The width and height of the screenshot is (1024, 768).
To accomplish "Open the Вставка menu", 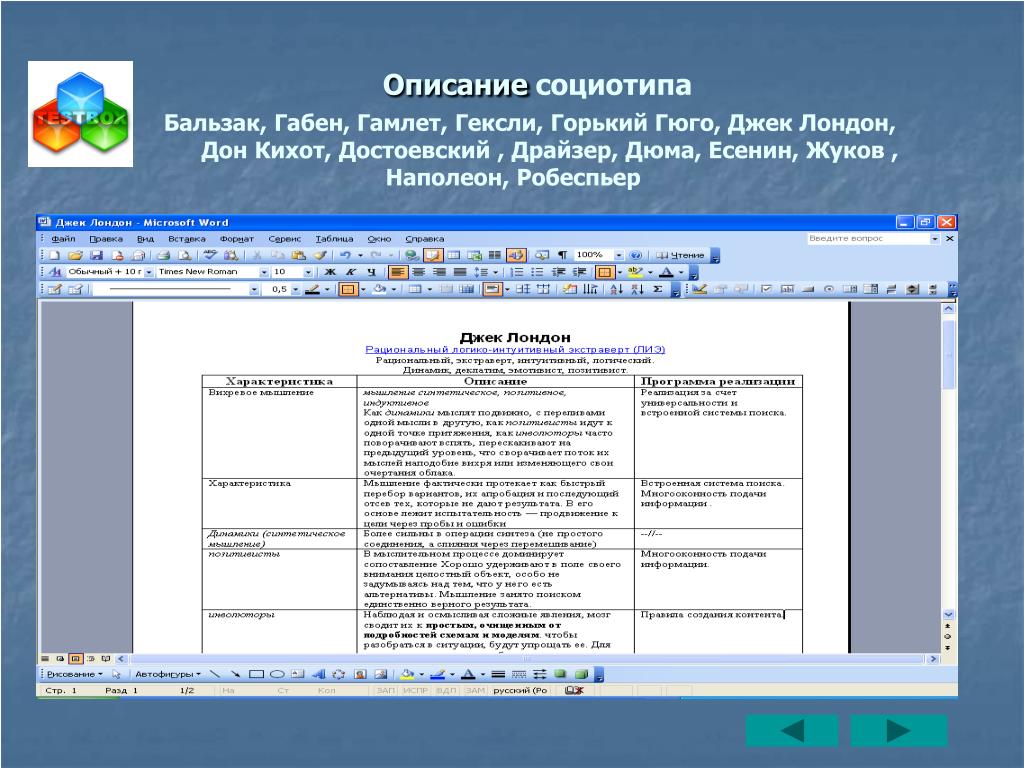I will click(x=187, y=239).
